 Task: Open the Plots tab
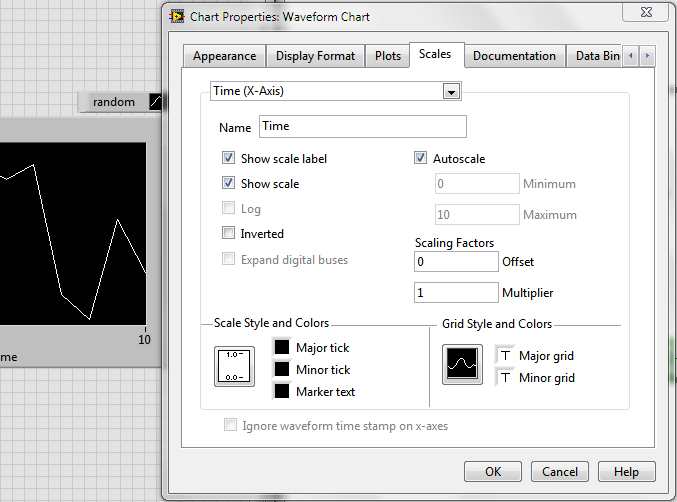point(388,56)
